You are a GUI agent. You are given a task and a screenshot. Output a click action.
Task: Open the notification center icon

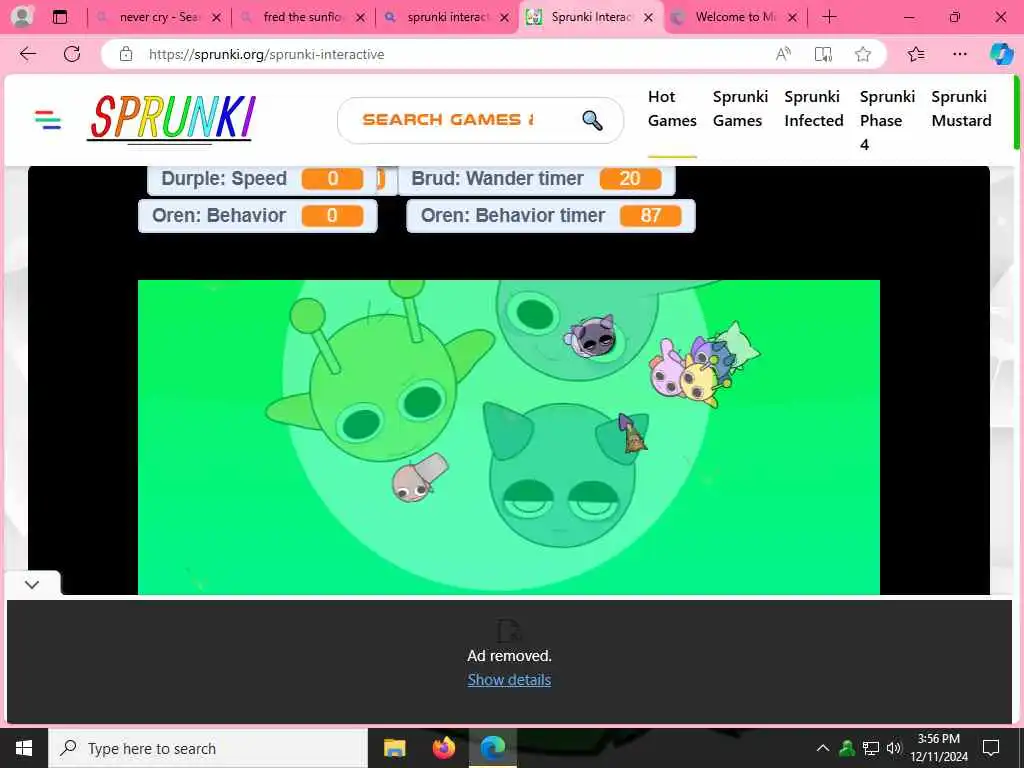[x=991, y=748]
